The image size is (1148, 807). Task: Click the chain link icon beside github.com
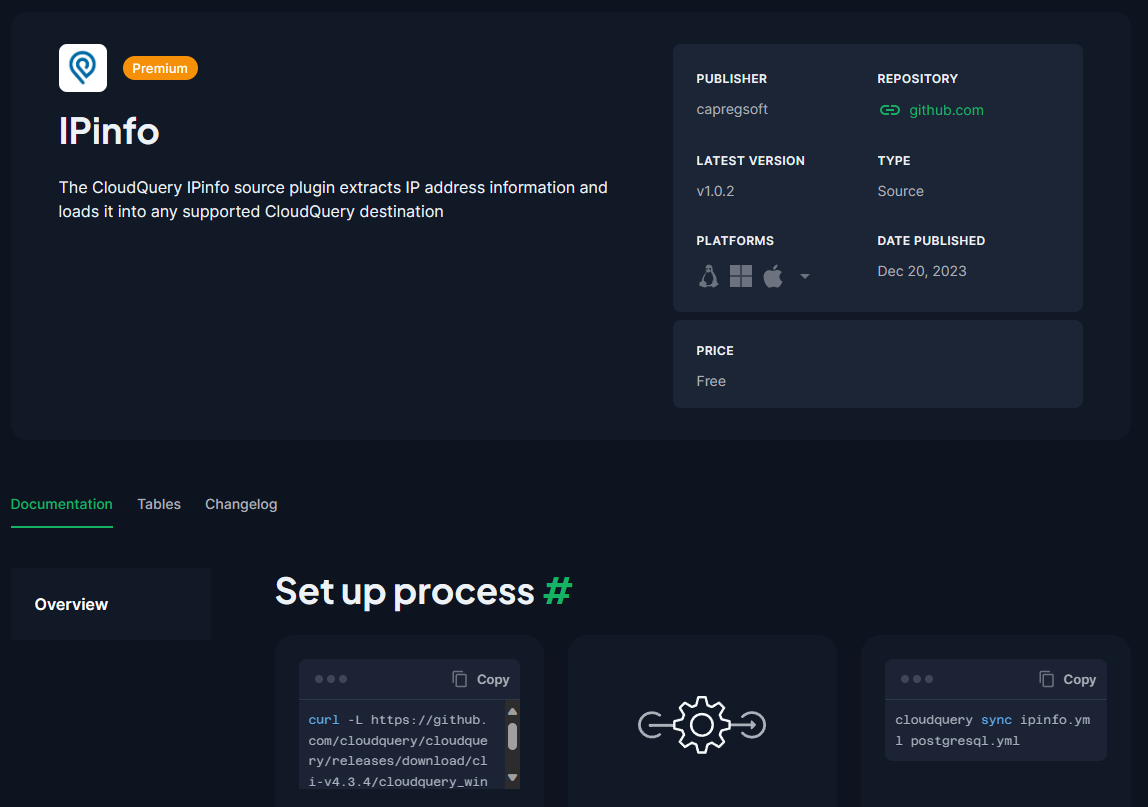coord(889,110)
